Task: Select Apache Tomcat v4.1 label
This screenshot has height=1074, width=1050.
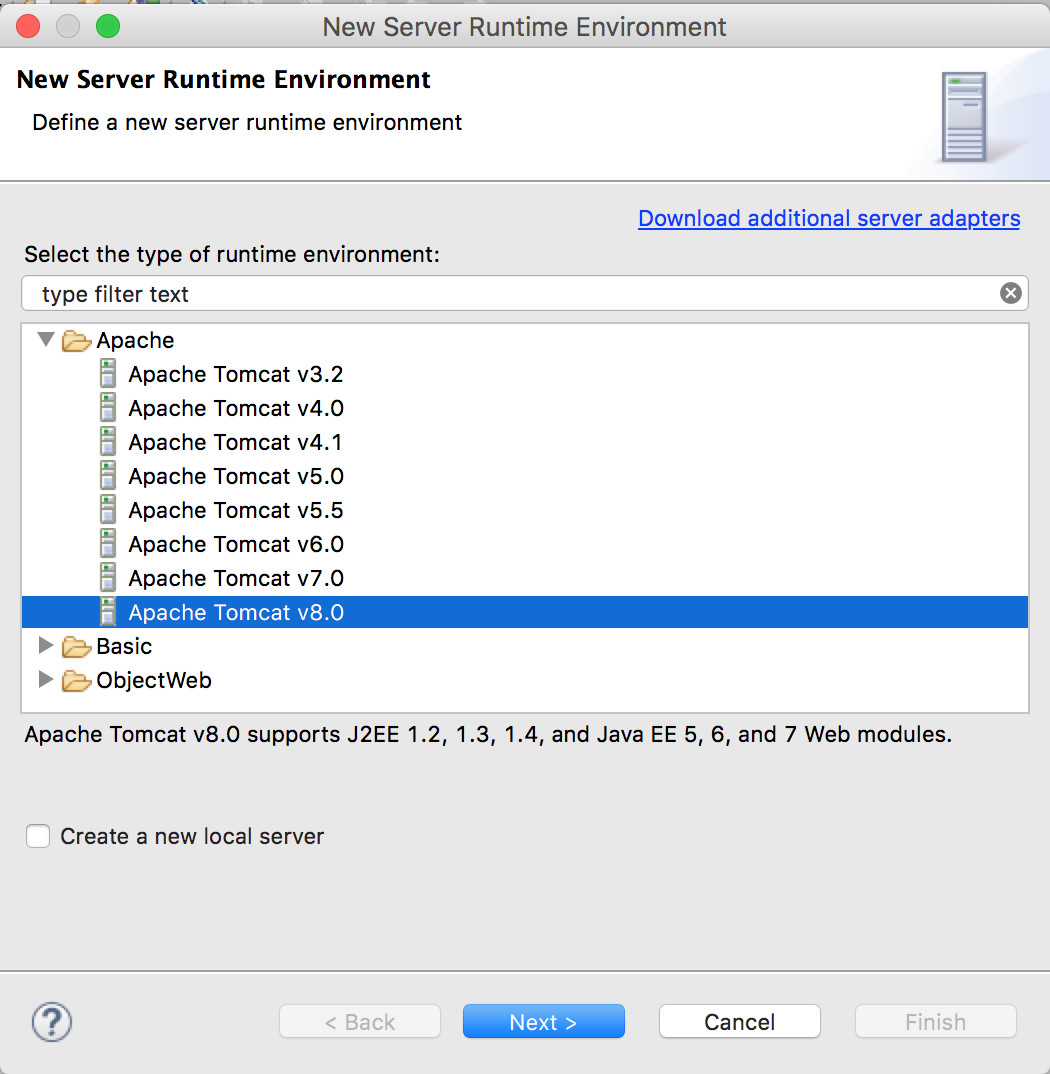Action: point(235,442)
